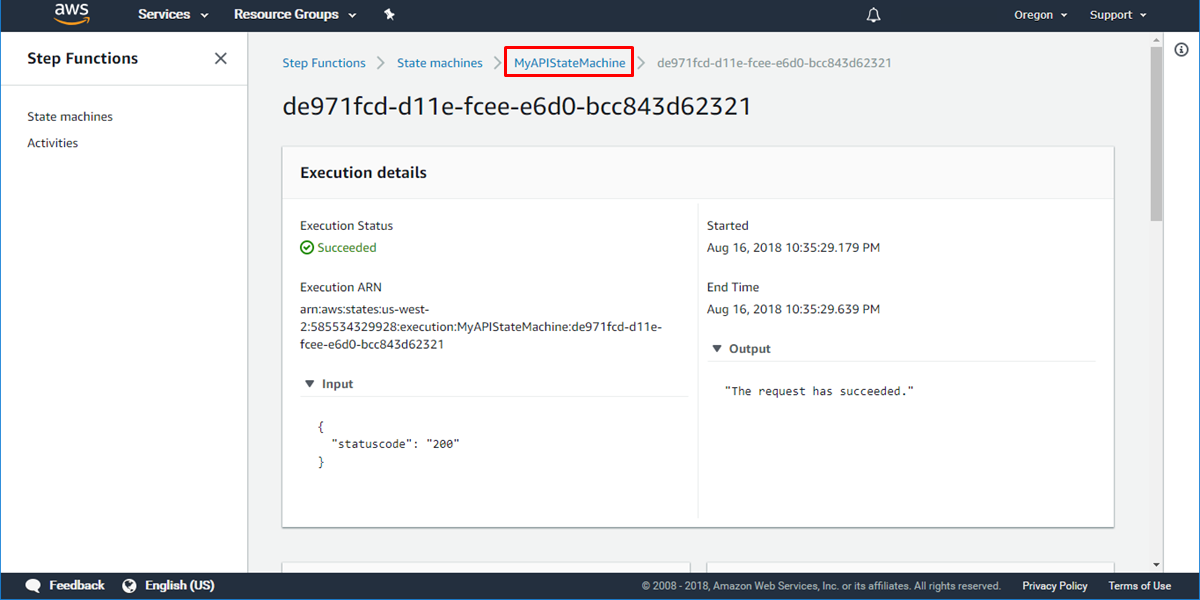1200x600 pixels.
Task: Open the Support dropdown menu
Action: point(1118,15)
